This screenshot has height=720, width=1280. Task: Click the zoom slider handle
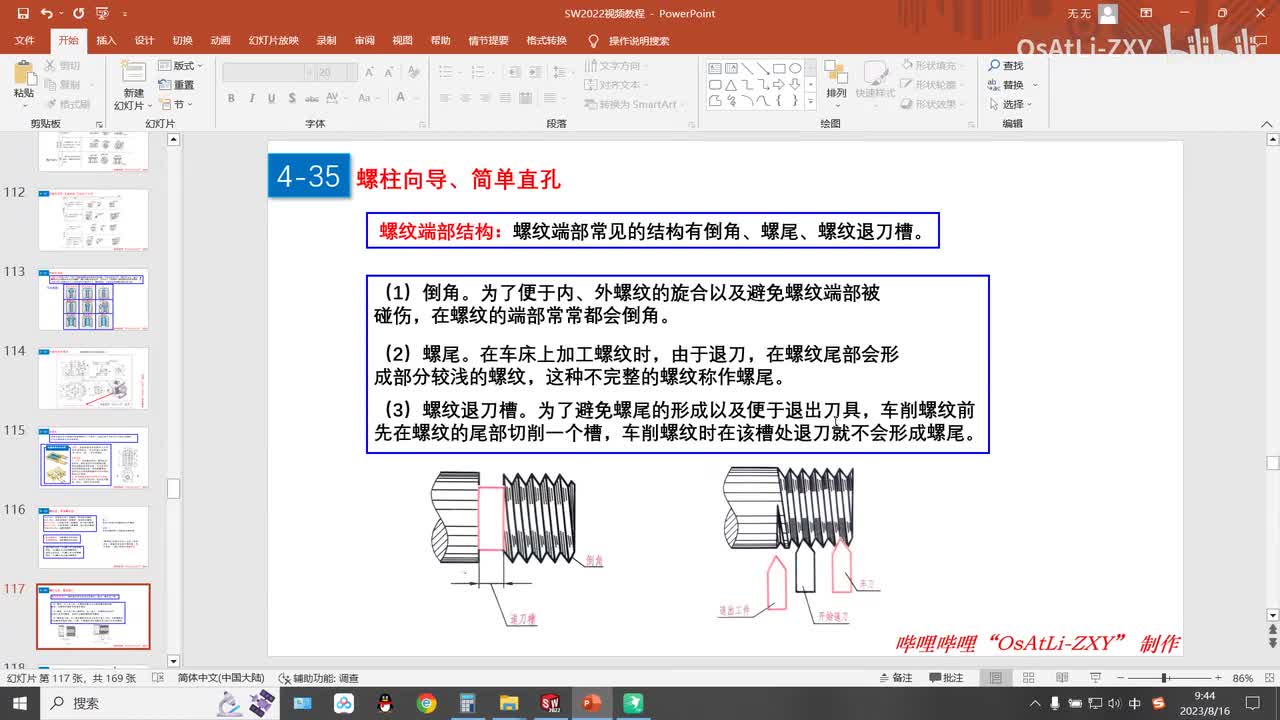click(x=1164, y=678)
